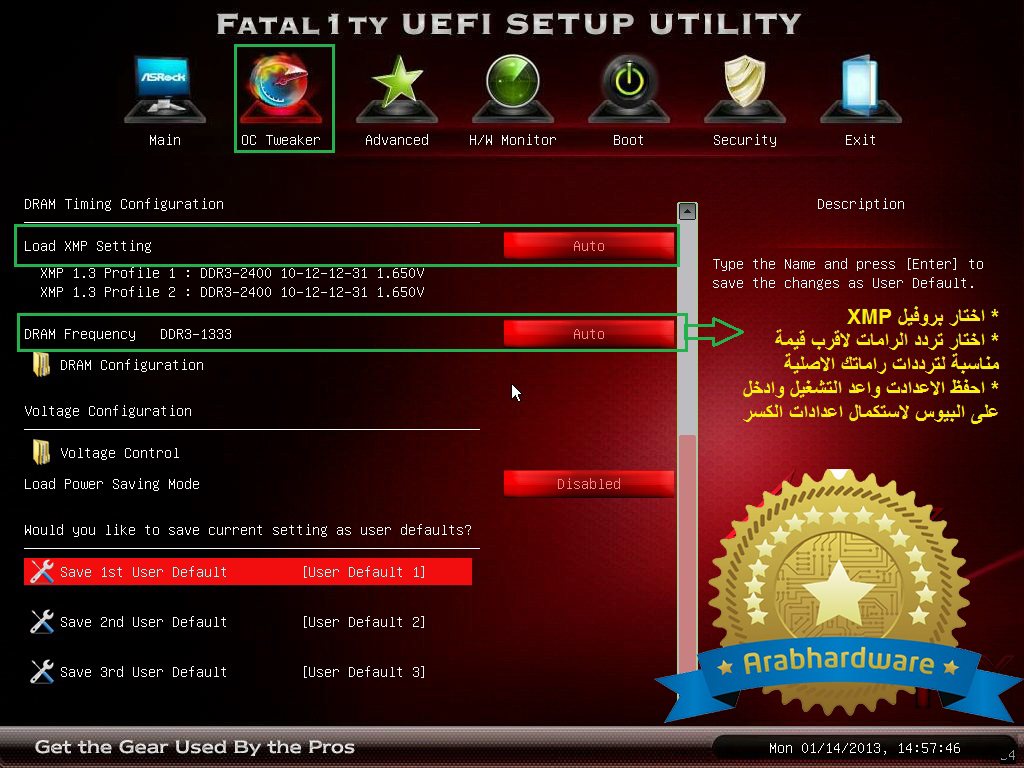Change Load Power Saving Mode Disabled value
This screenshot has height=768, width=1024.
pos(589,484)
